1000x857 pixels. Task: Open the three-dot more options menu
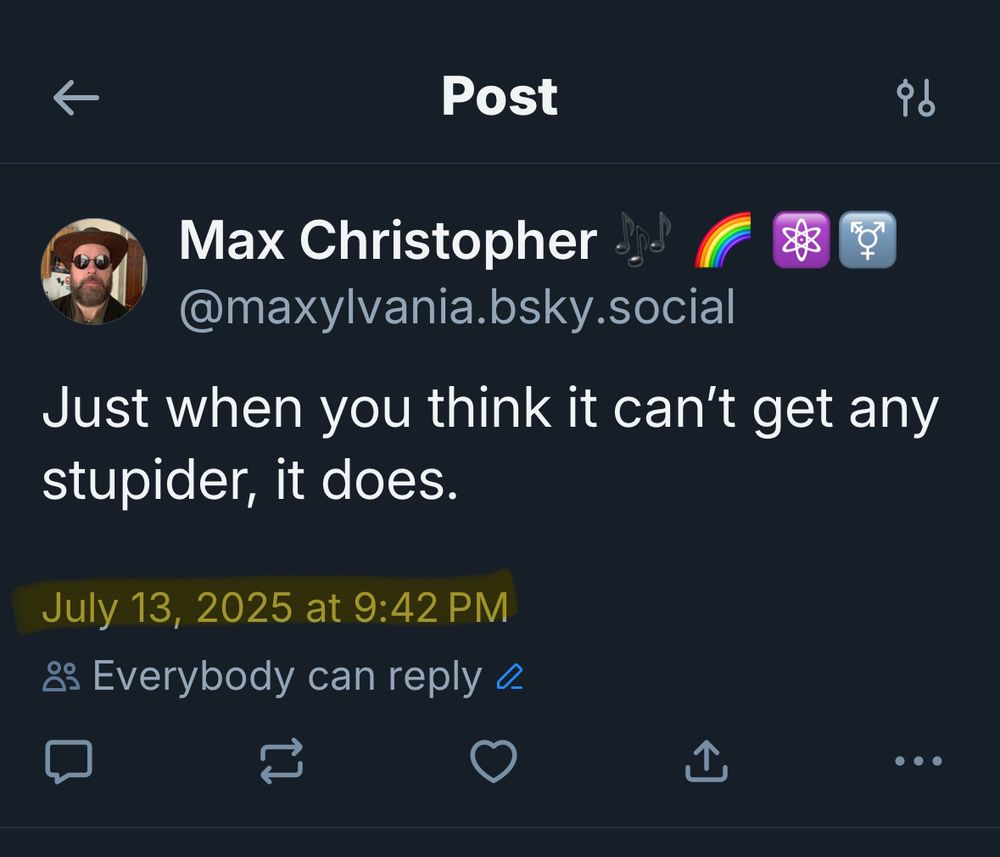[x=918, y=762]
